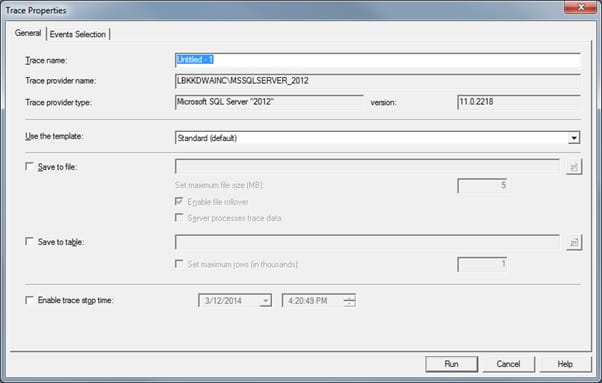Start the trace with the Run button

pyautogui.click(x=452, y=364)
